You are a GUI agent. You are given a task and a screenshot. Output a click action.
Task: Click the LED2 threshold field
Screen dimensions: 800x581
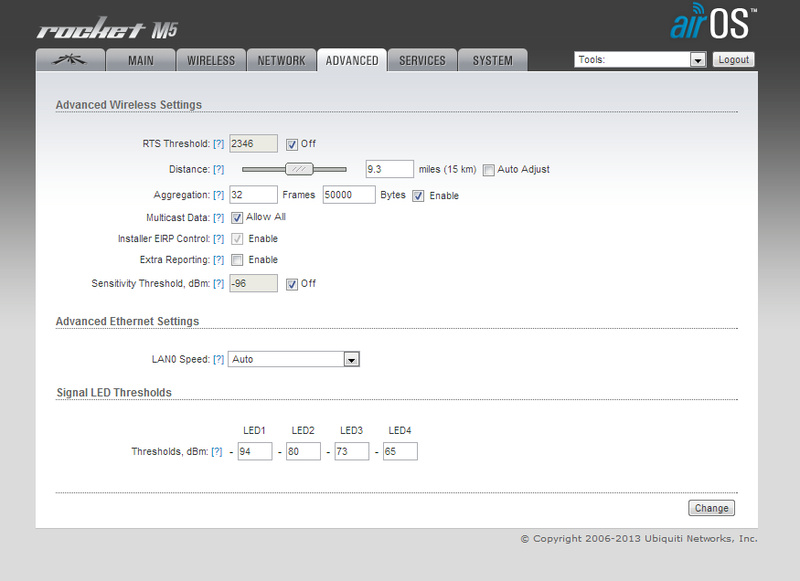click(304, 451)
